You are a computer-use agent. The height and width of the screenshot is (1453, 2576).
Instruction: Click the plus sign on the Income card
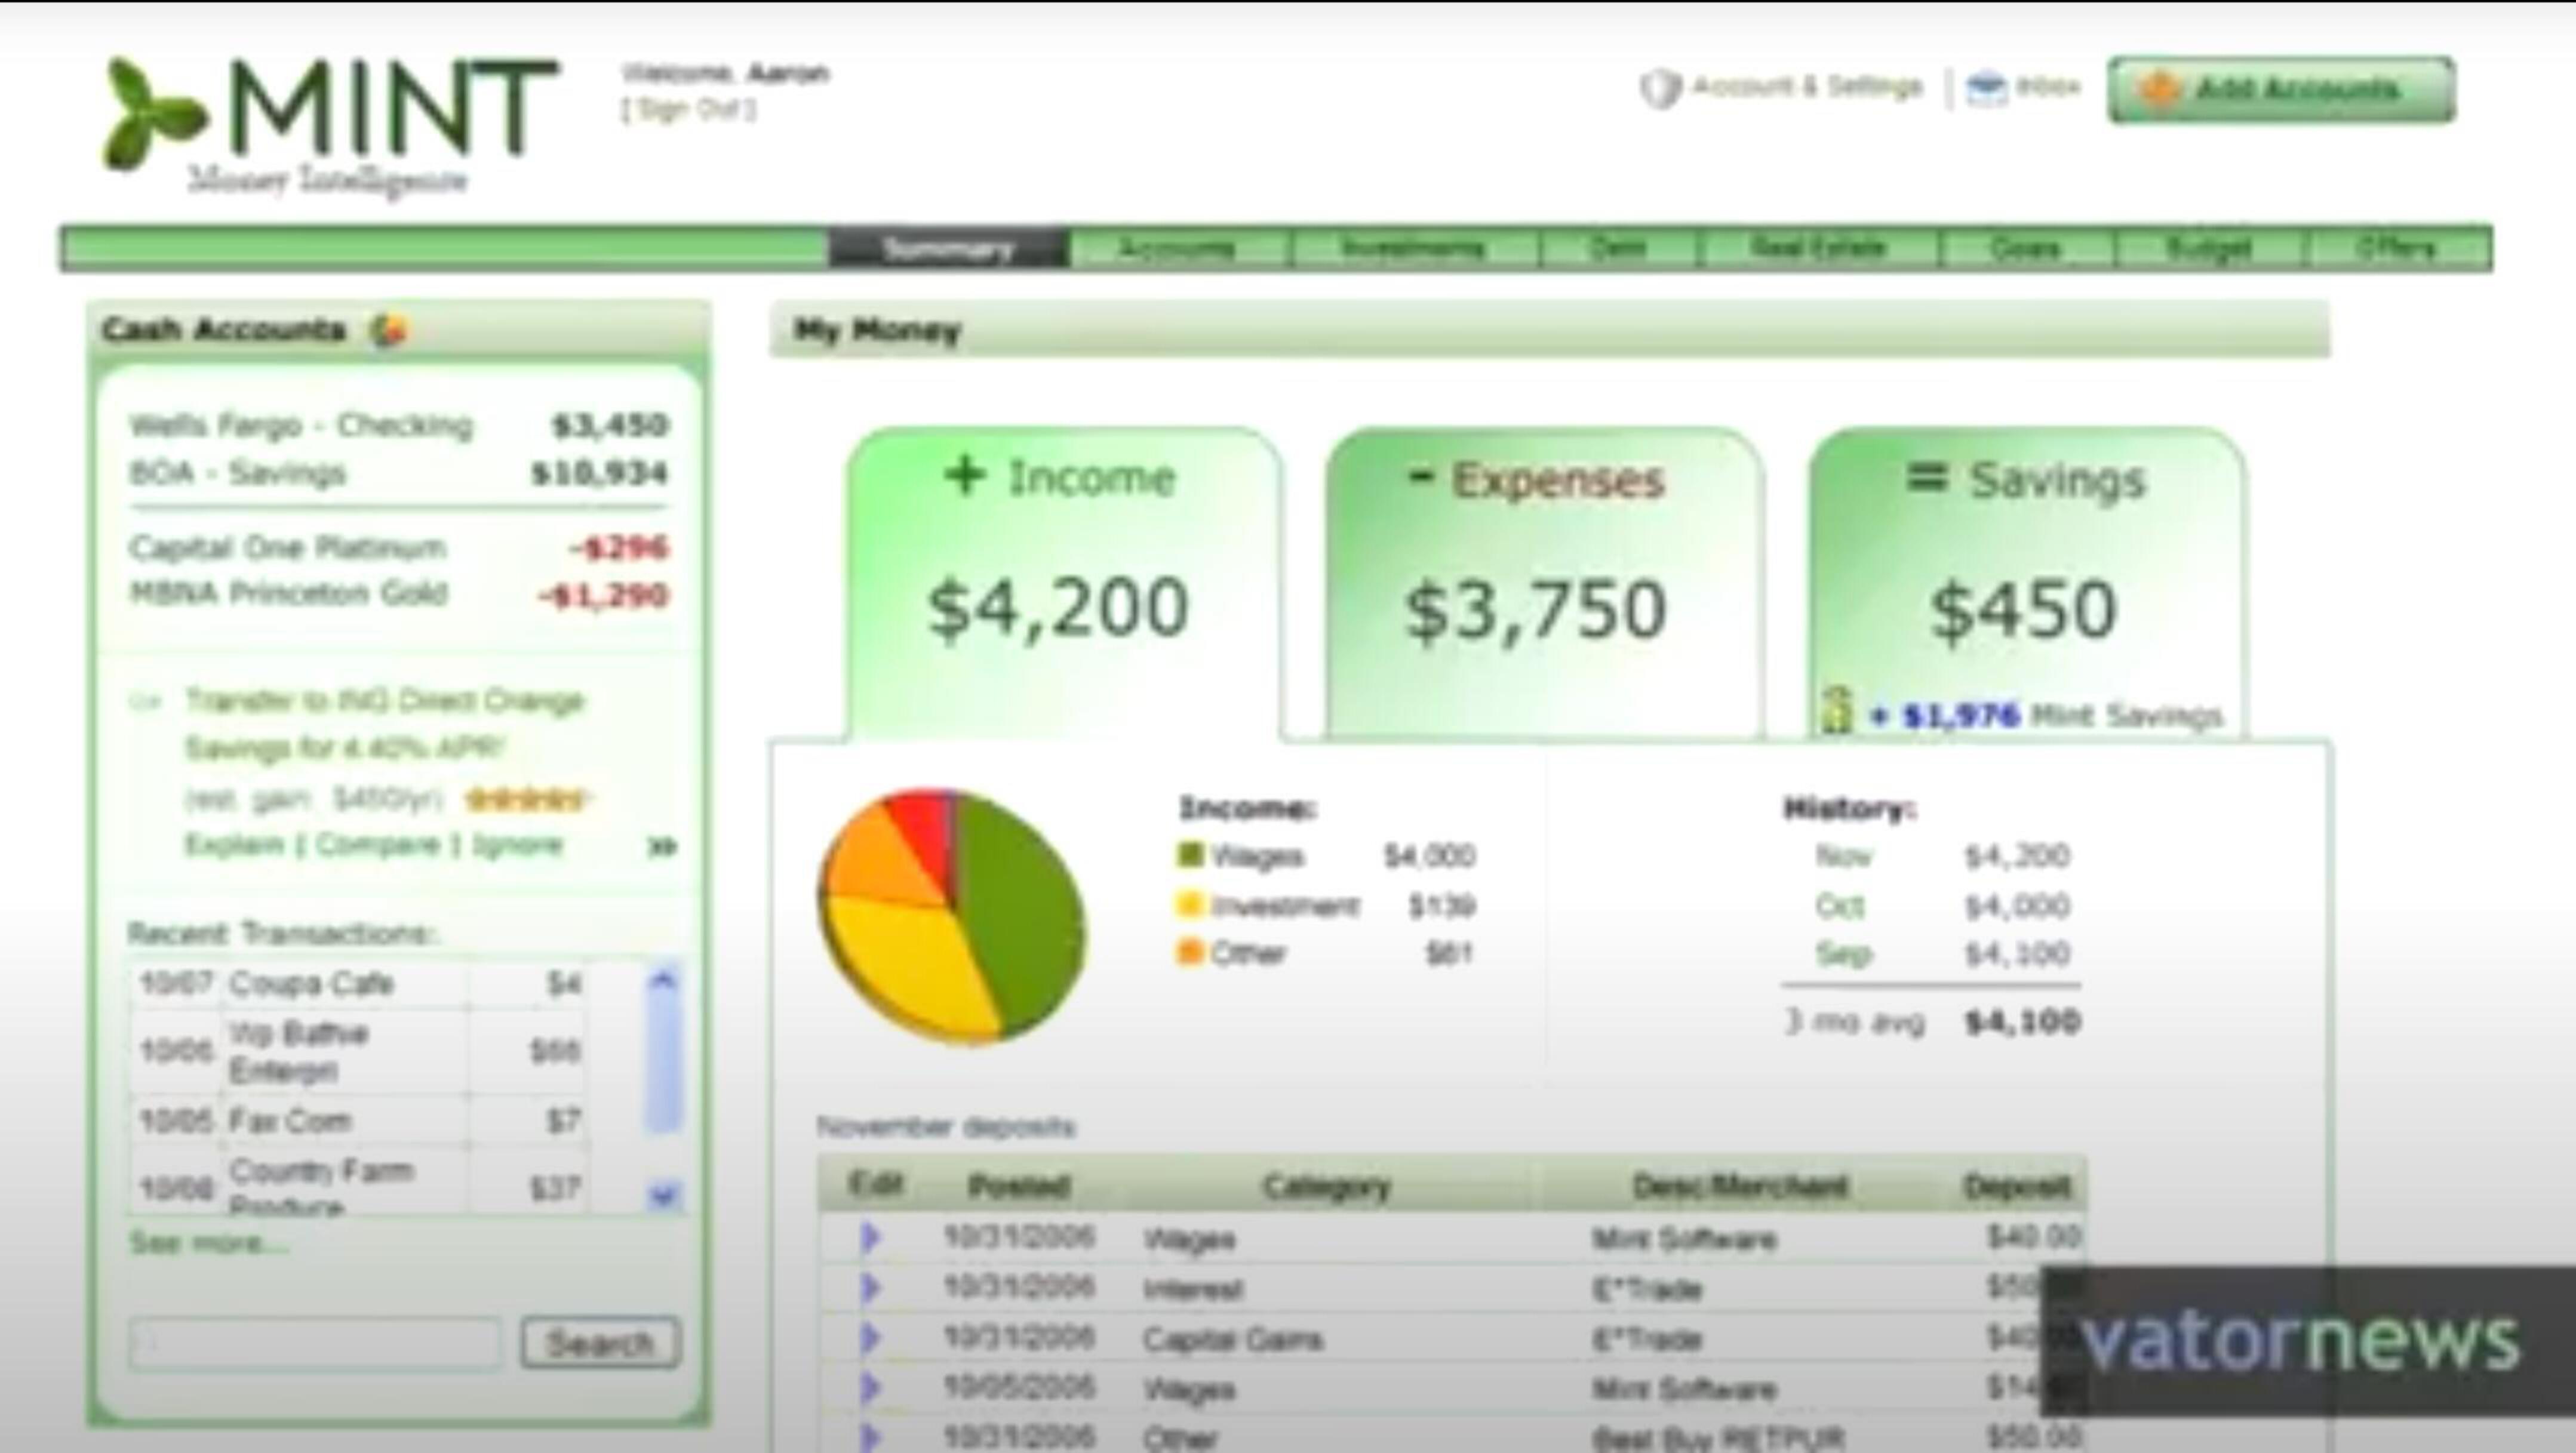point(965,475)
